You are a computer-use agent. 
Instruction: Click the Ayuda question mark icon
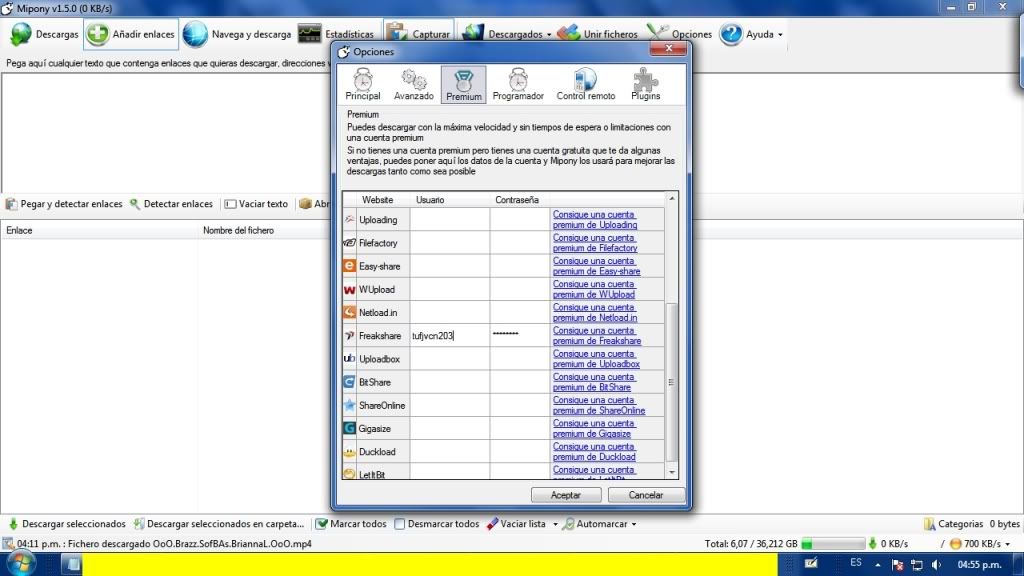coord(731,34)
